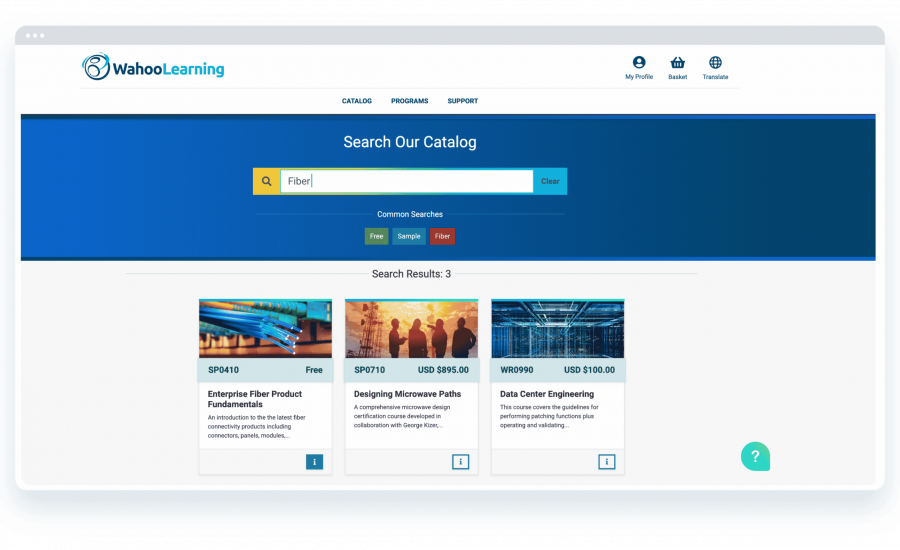Open the Support menu

(x=462, y=101)
